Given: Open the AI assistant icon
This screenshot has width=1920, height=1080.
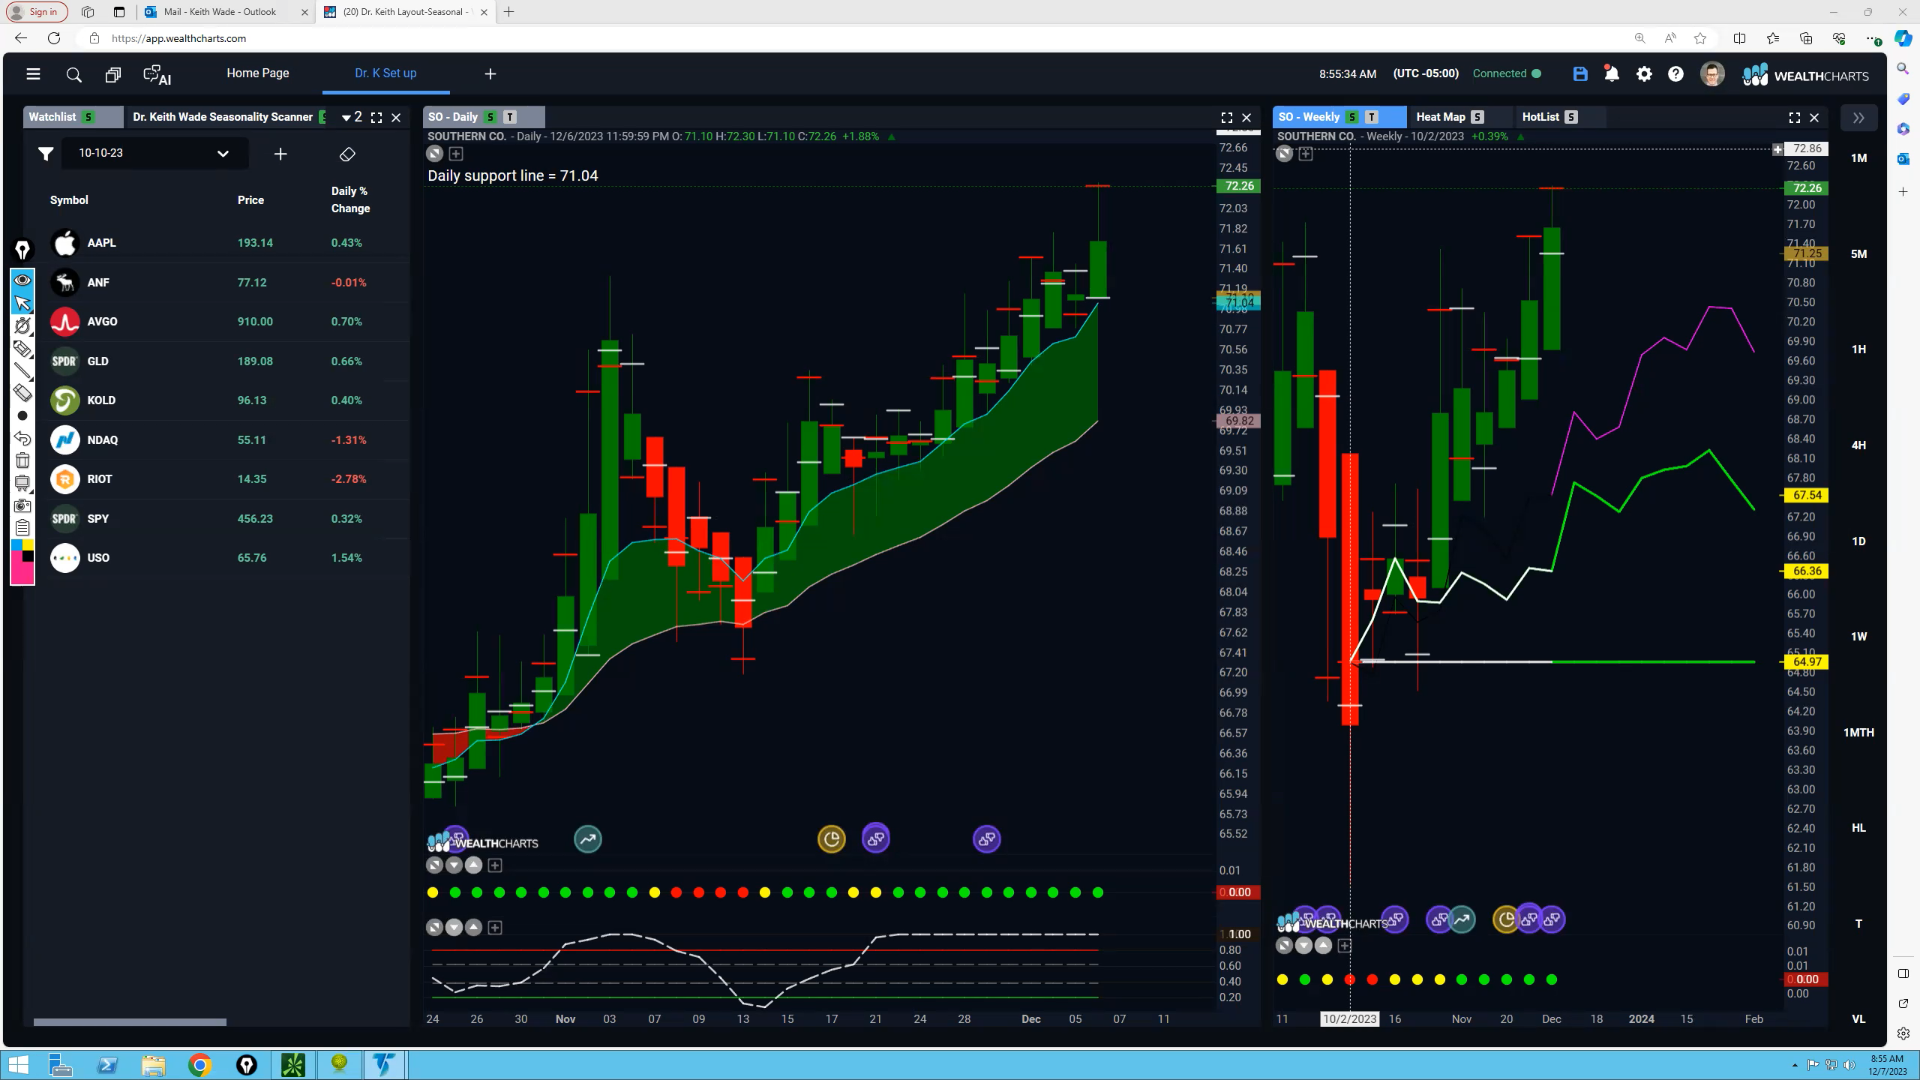Looking at the screenshot, I should click(157, 74).
